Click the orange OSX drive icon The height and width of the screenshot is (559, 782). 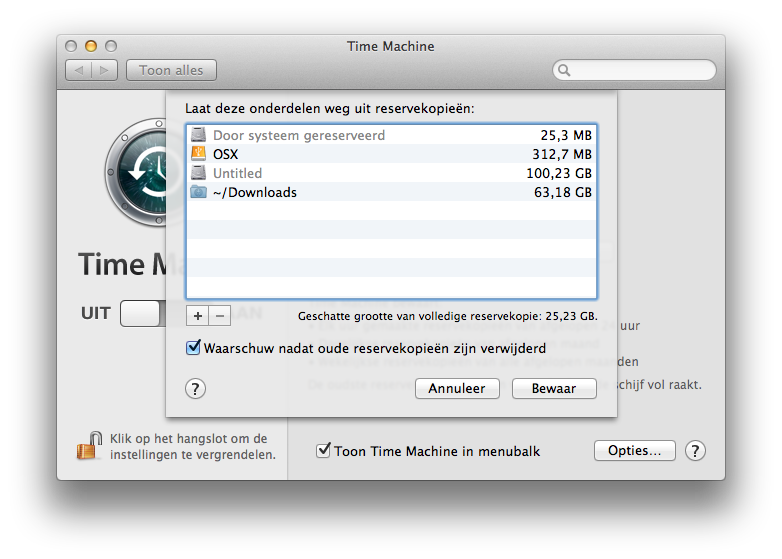(x=198, y=154)
